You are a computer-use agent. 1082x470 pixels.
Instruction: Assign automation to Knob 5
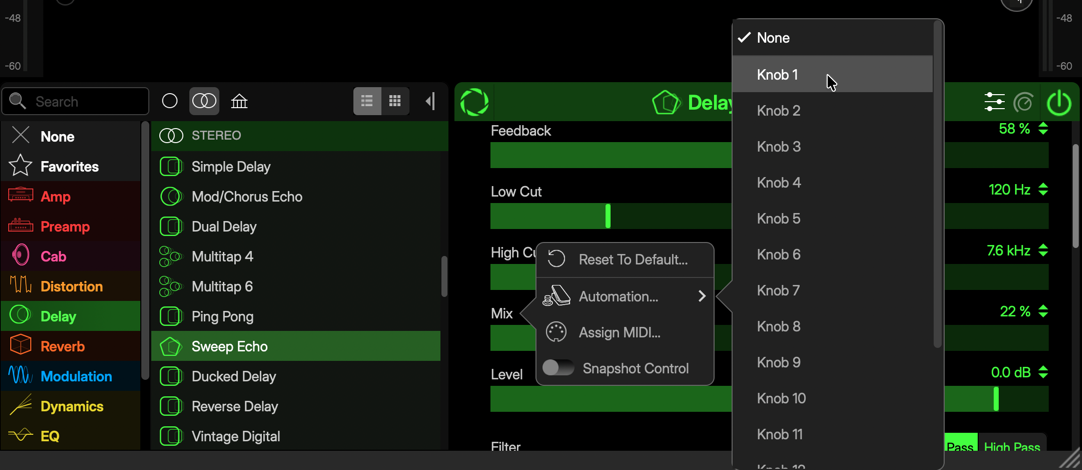[x=833, y=219]
